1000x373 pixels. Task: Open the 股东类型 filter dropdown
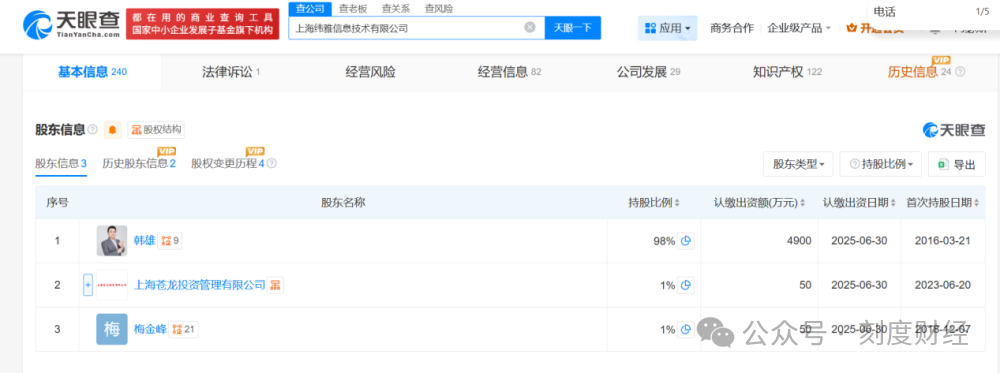pos(798,165)
